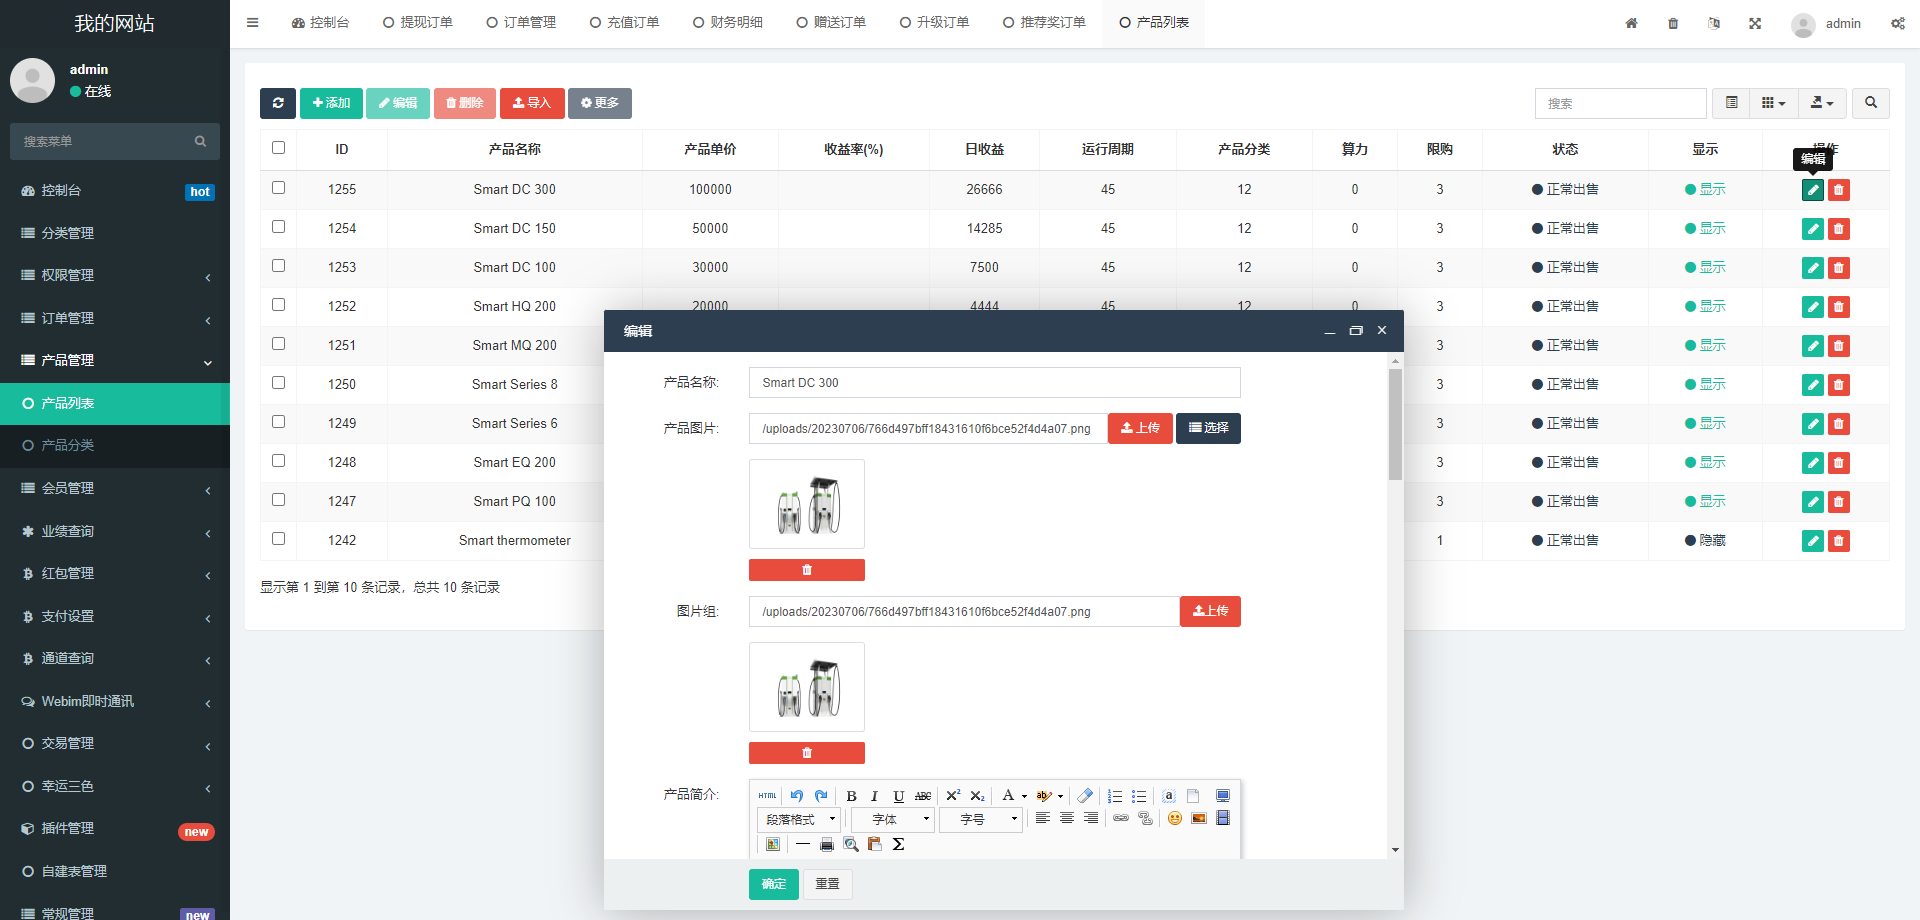Click the print icon in the editor

(x=827, y=845)
